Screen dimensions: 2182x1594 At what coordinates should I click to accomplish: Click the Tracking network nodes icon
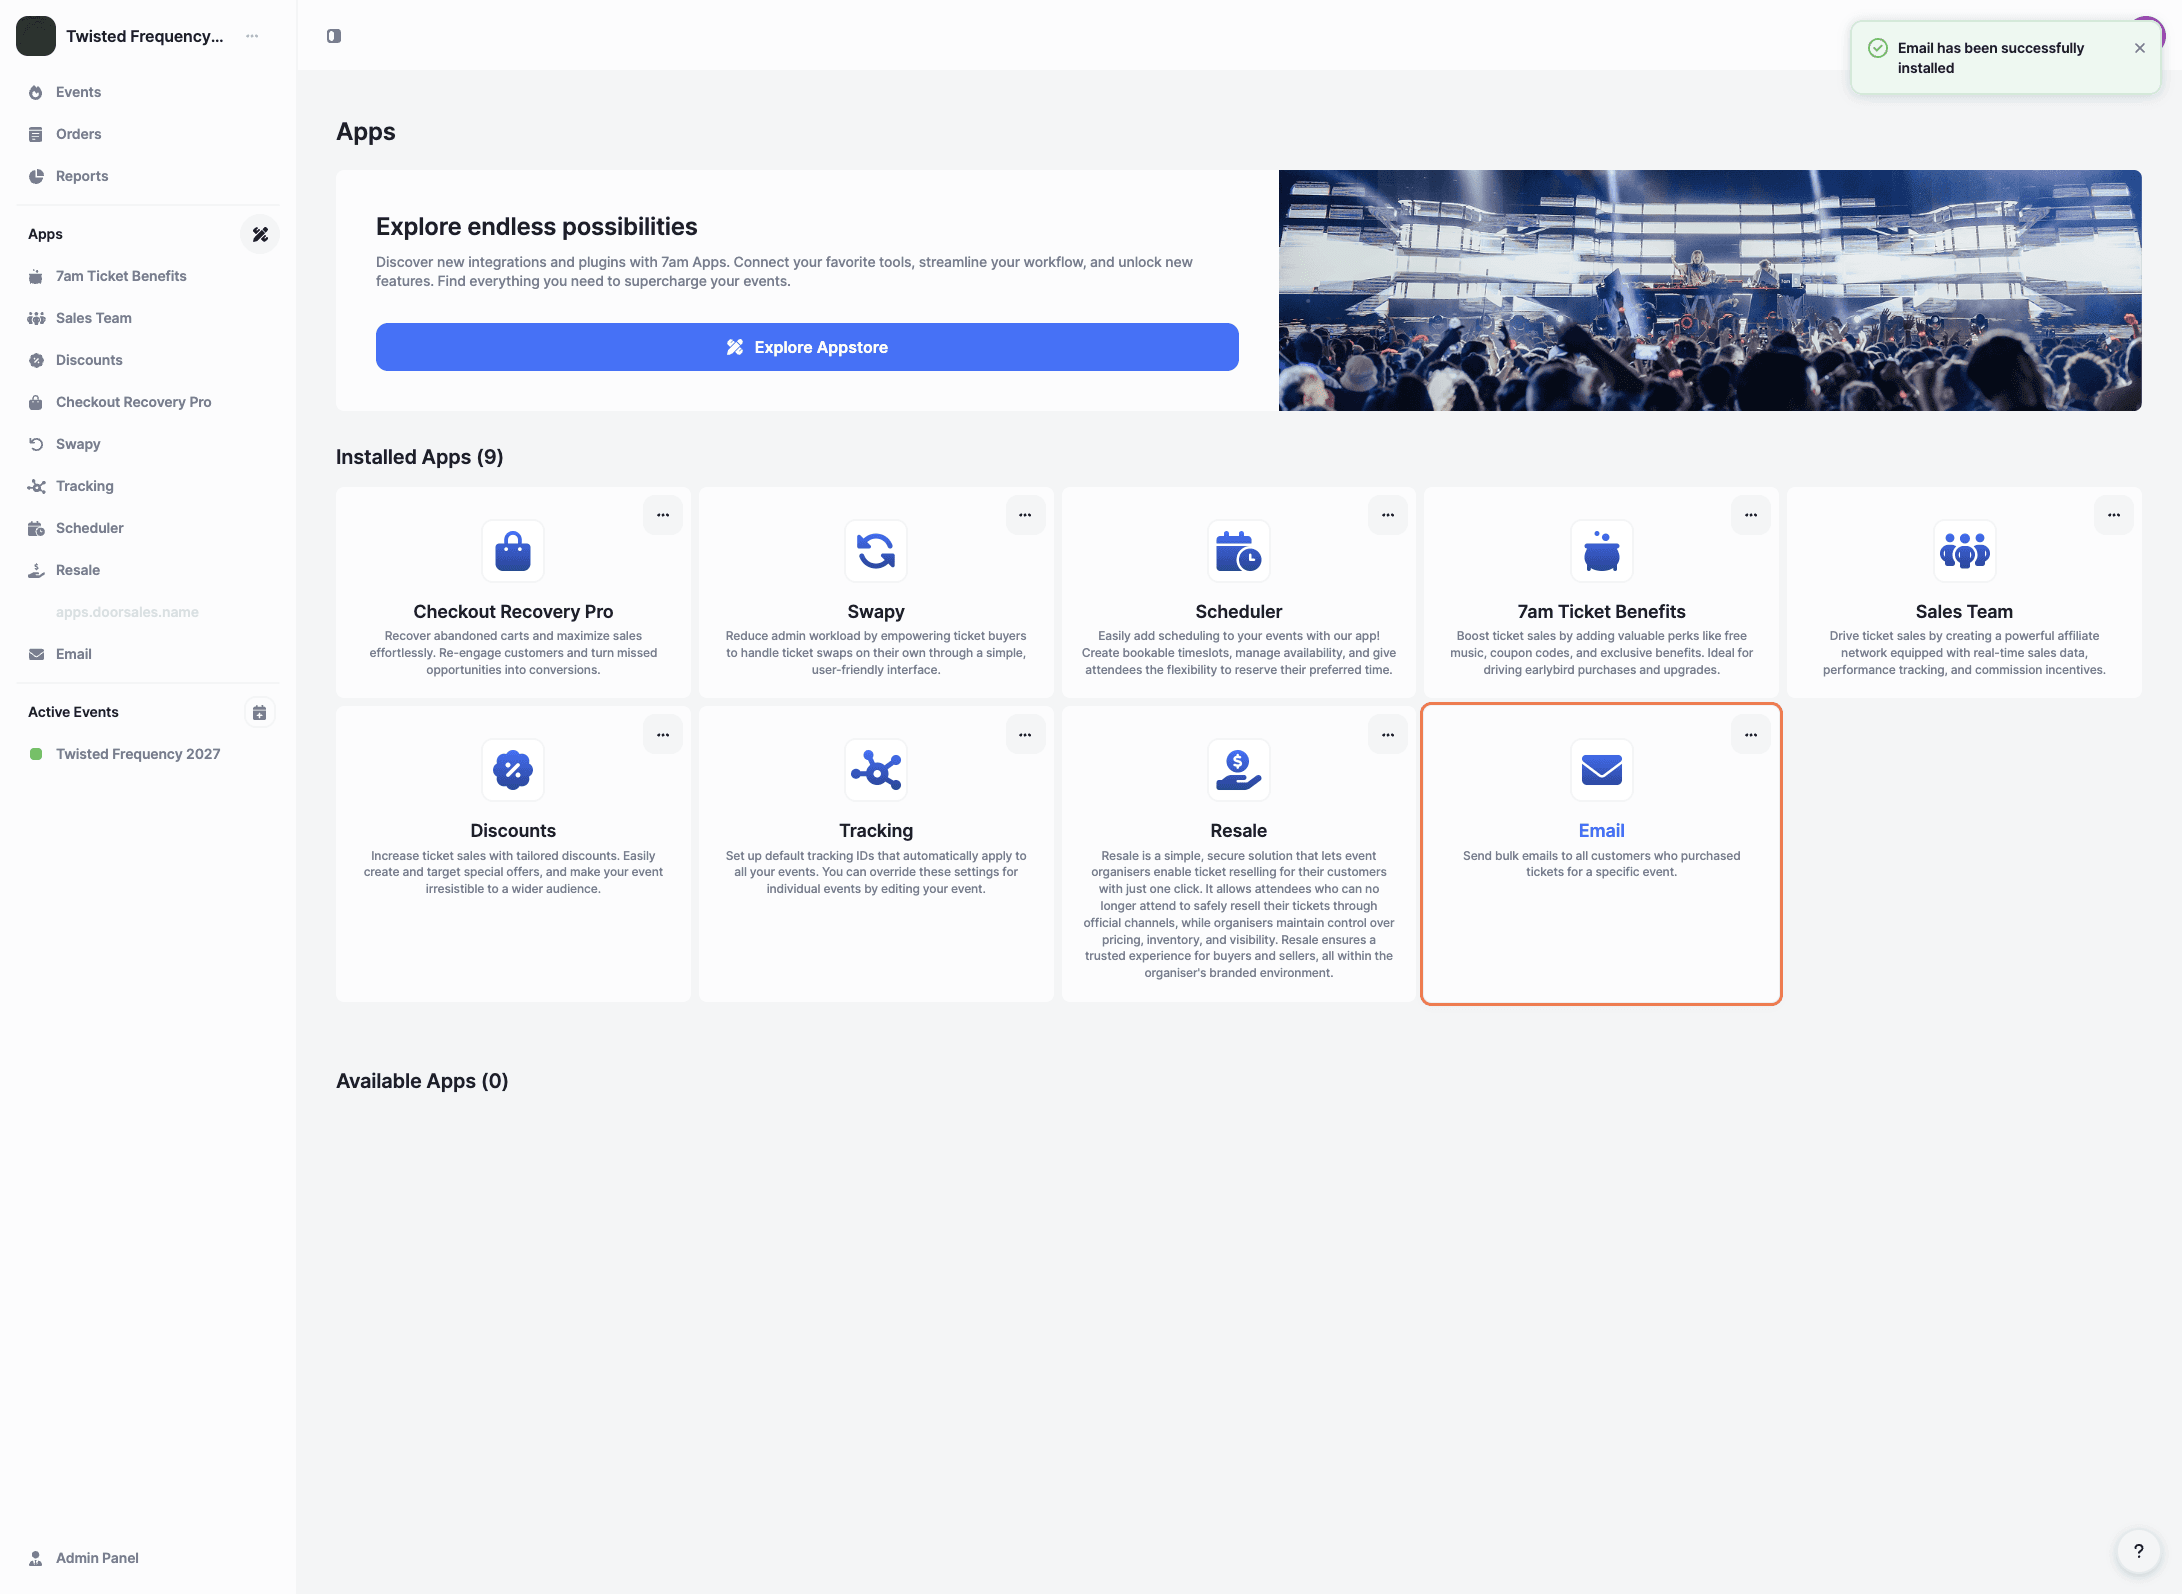[x=875, y=770]
